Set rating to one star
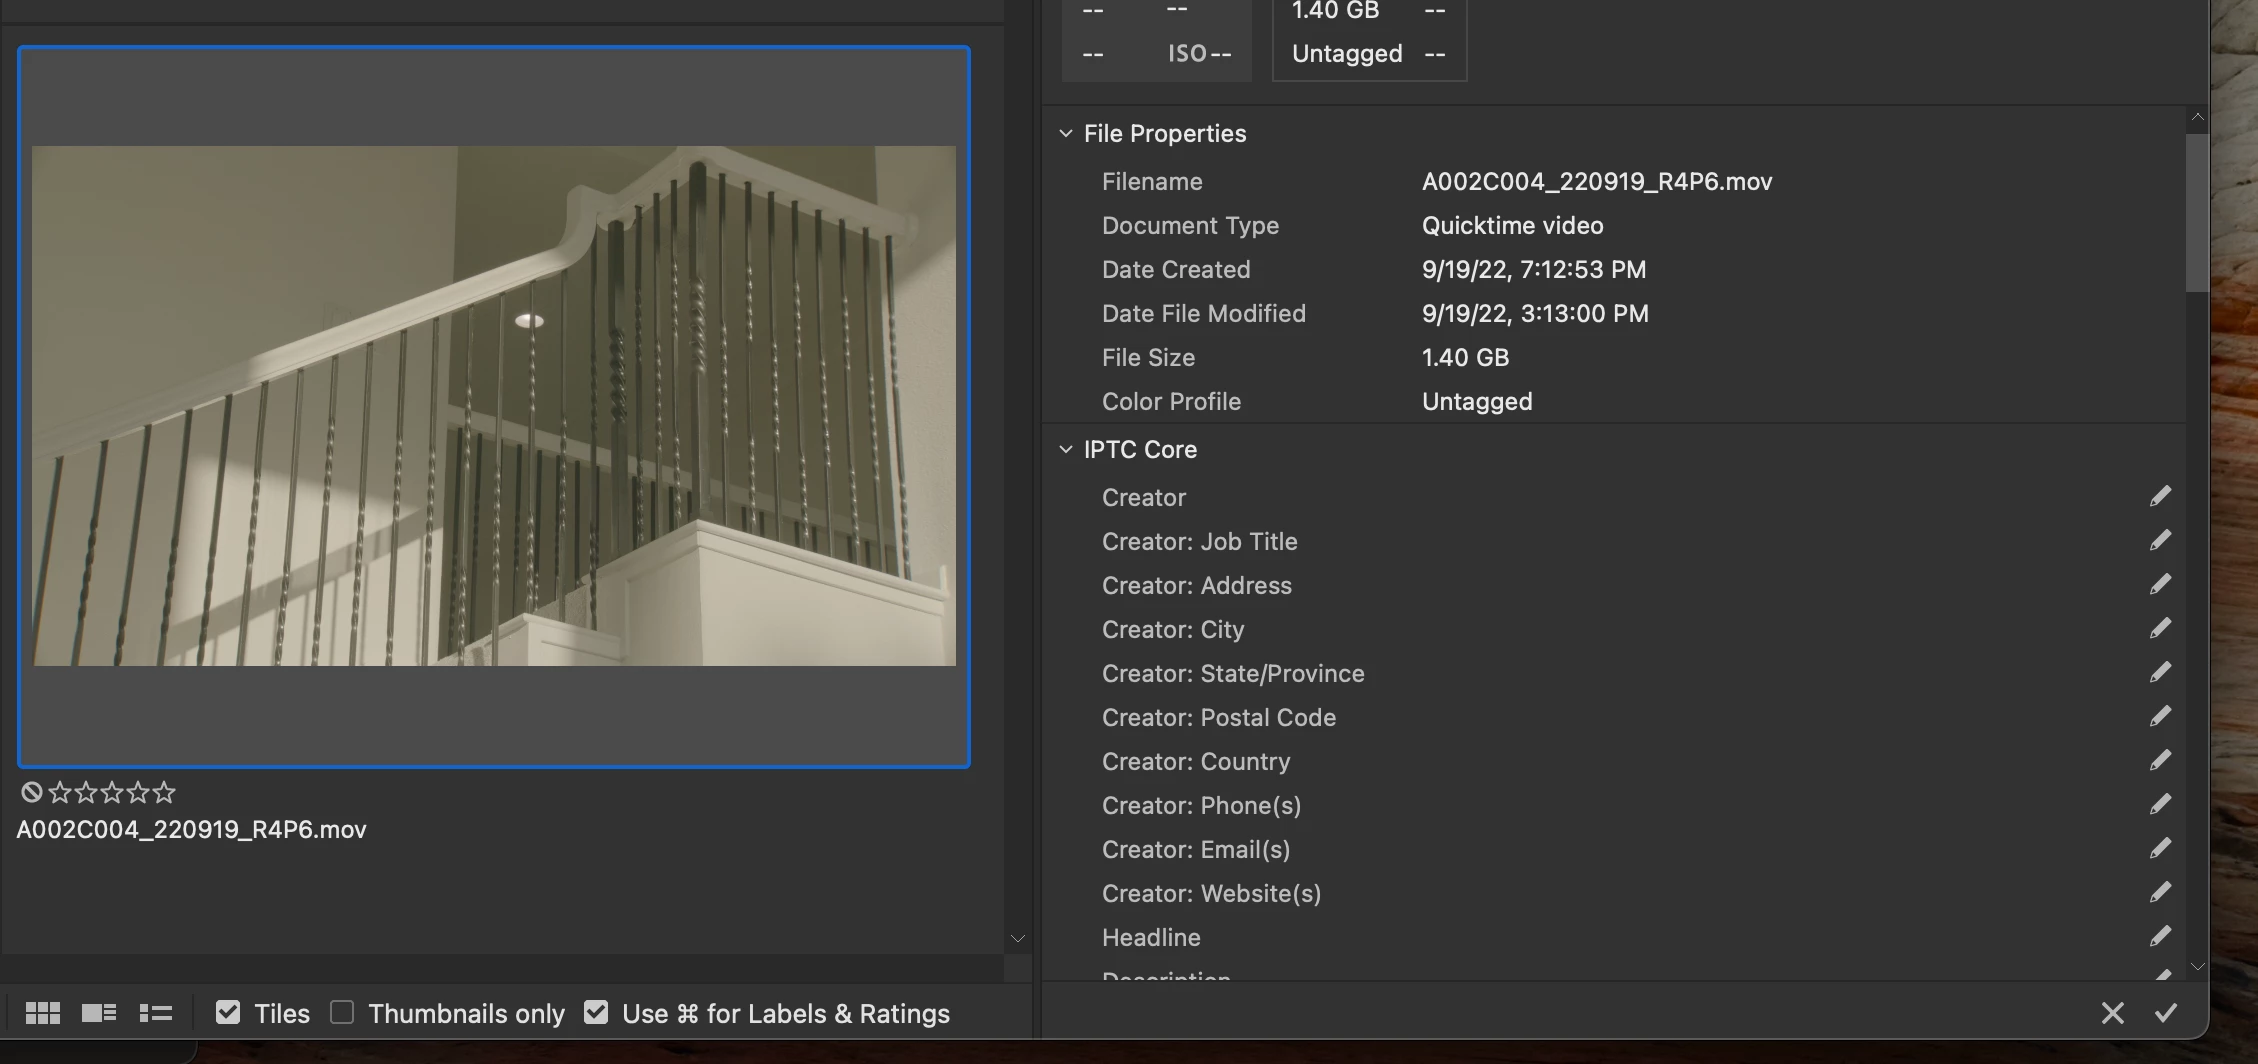The image size is (2258, 1064). pyautogui.click(x=60, y=793)
